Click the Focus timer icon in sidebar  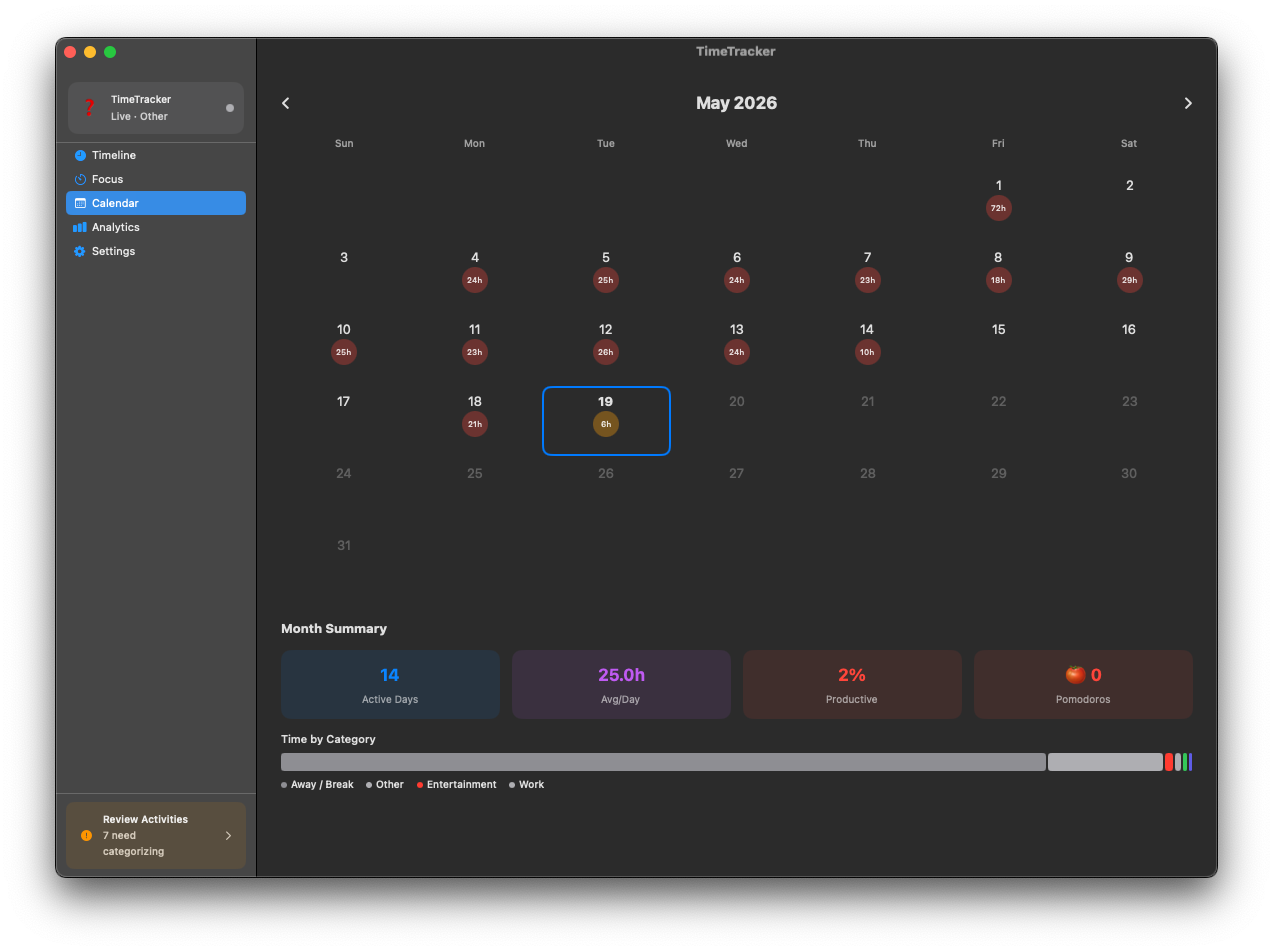click(80, 179)
